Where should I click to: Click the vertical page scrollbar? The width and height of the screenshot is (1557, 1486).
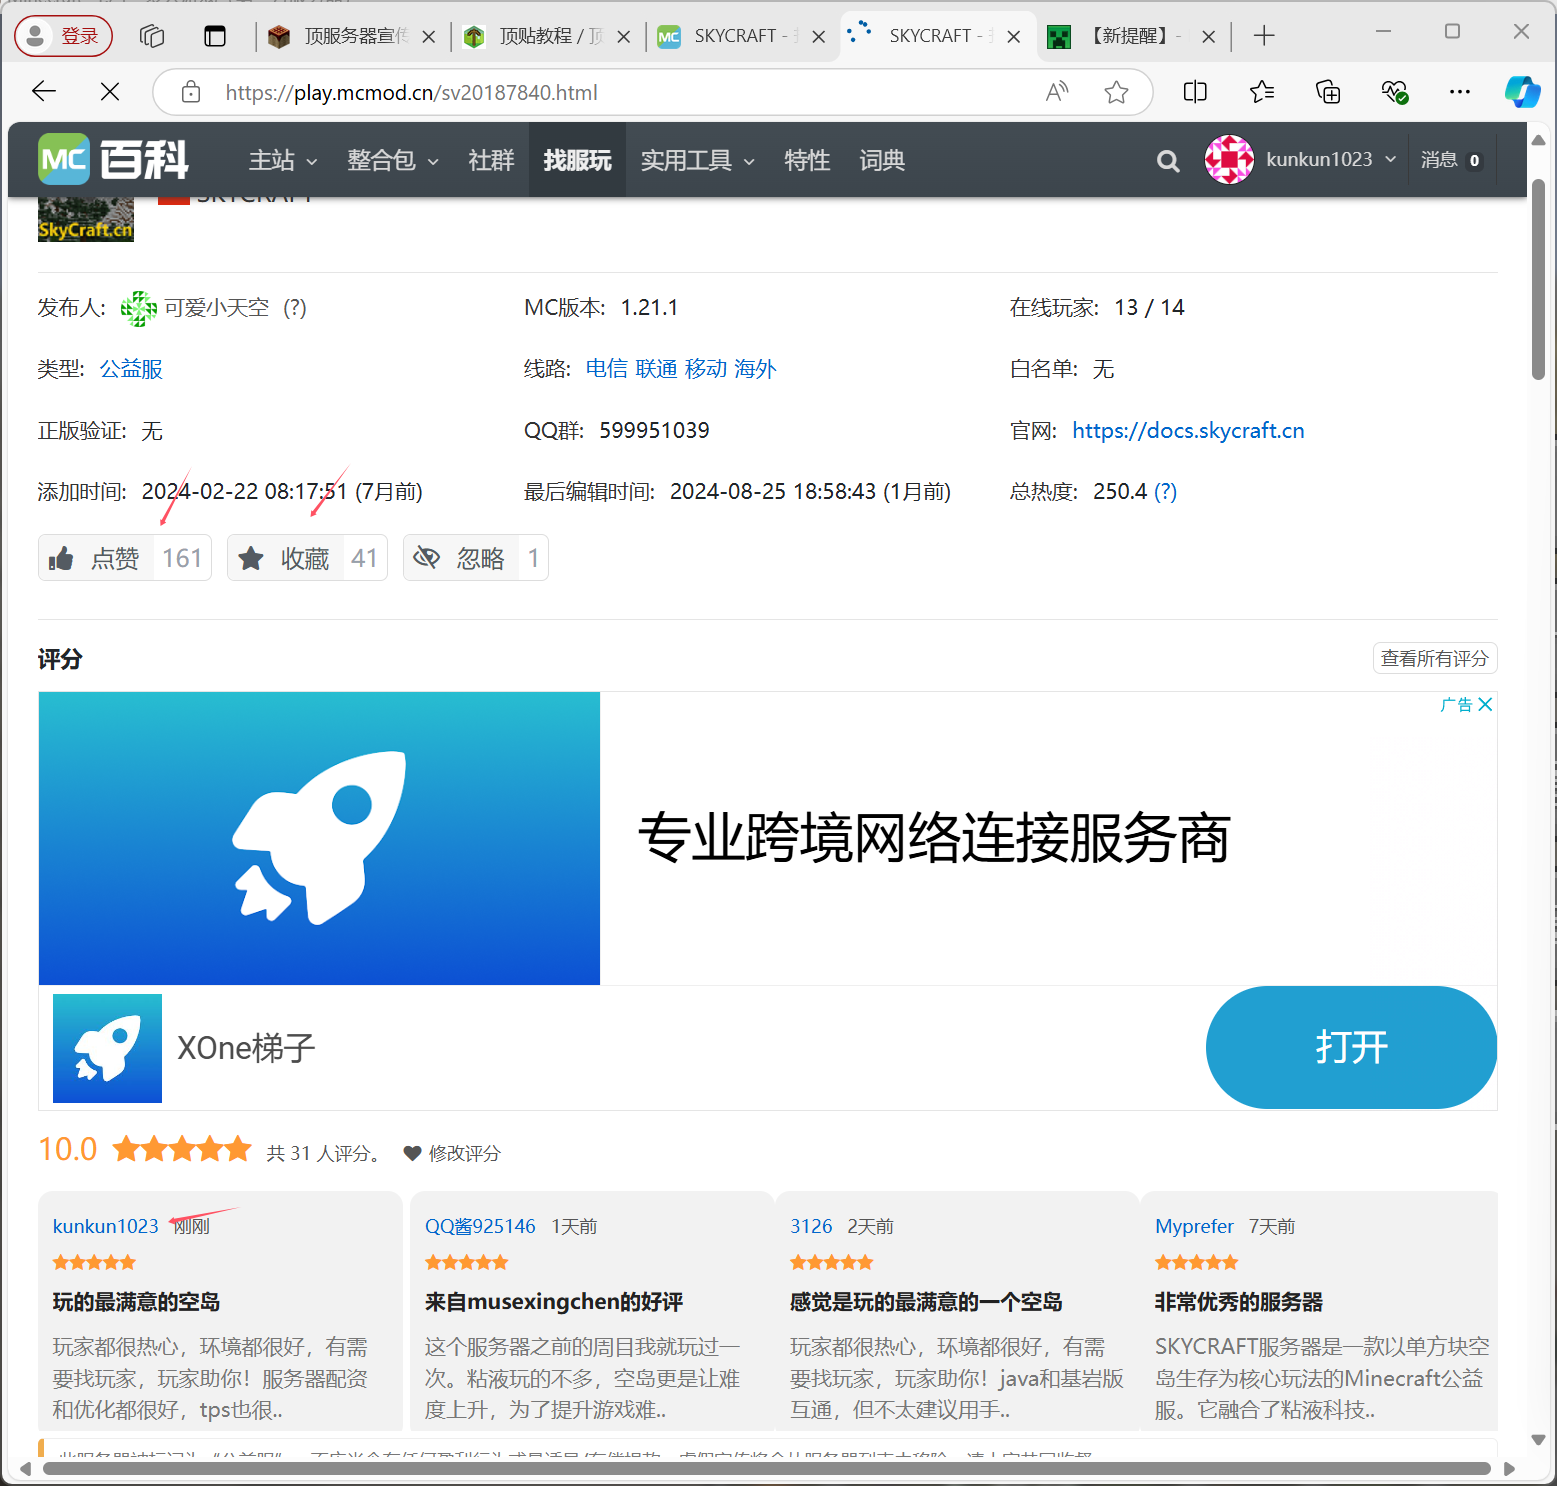[1539, 280]
